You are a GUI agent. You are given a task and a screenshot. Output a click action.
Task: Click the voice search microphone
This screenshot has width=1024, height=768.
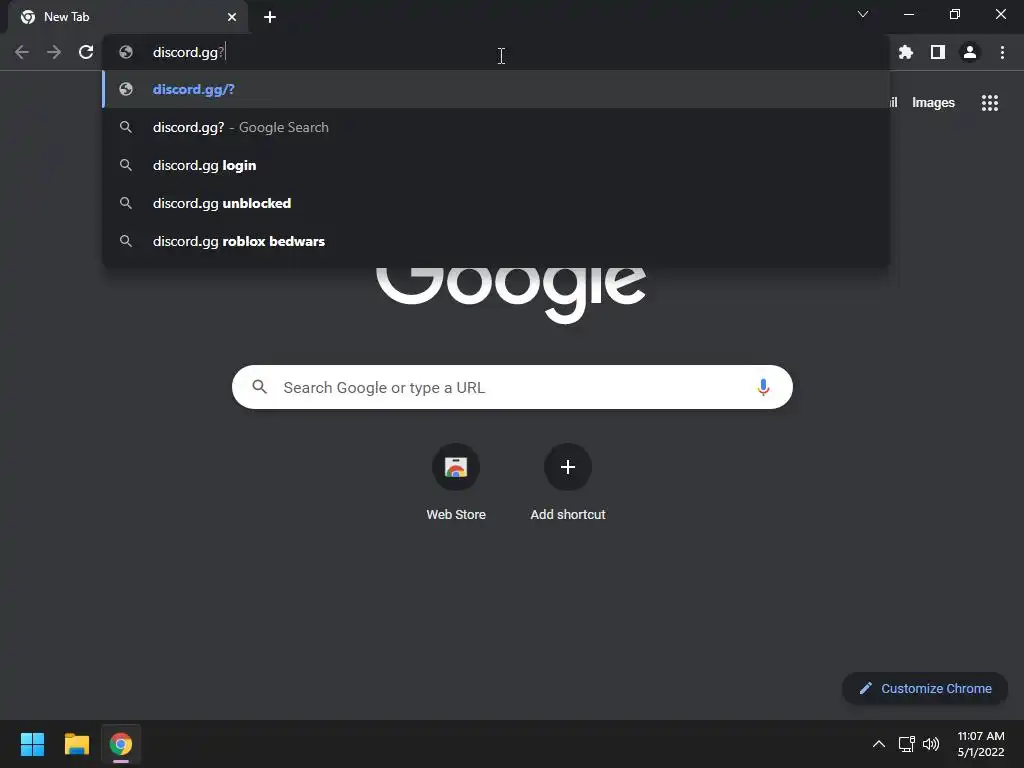coord(762,387)
